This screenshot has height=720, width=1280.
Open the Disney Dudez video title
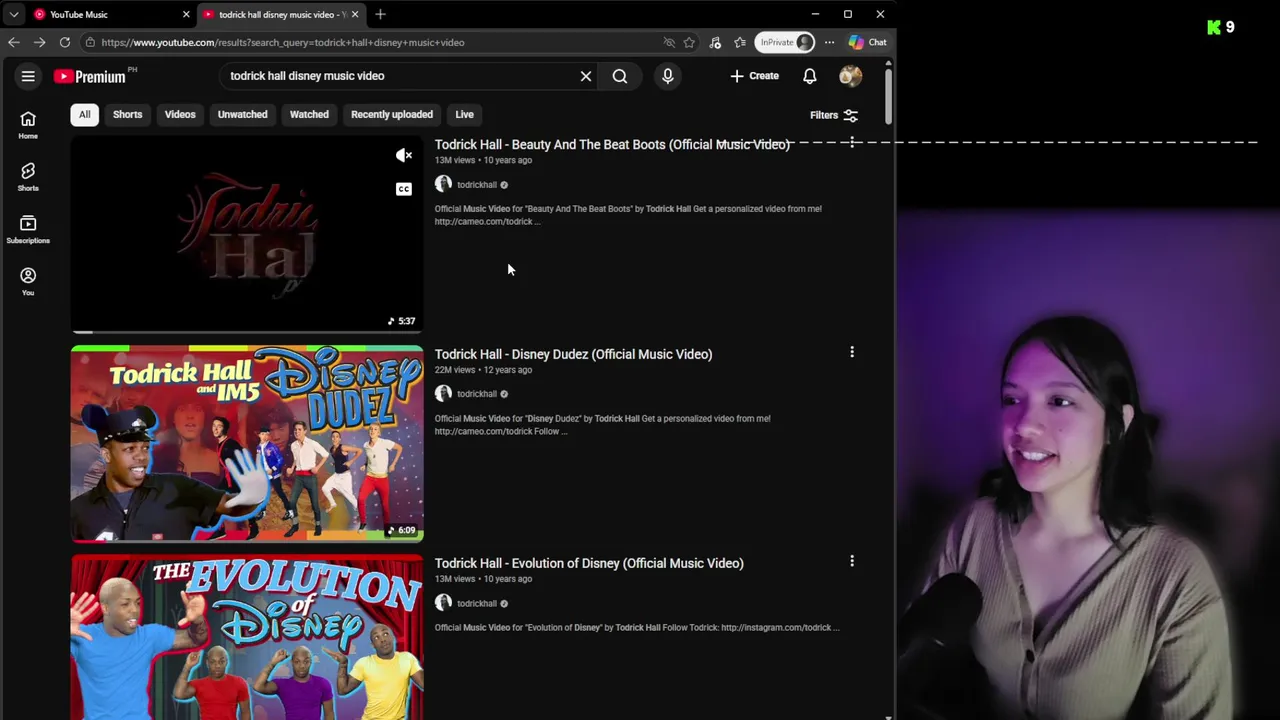point(573,354)
